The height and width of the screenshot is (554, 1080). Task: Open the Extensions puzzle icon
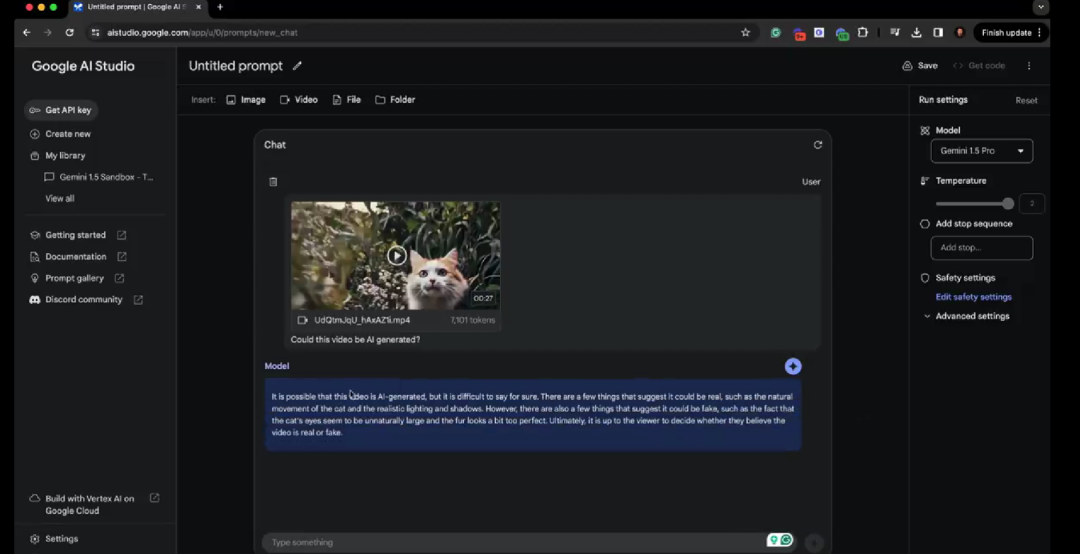click(862, 32)
